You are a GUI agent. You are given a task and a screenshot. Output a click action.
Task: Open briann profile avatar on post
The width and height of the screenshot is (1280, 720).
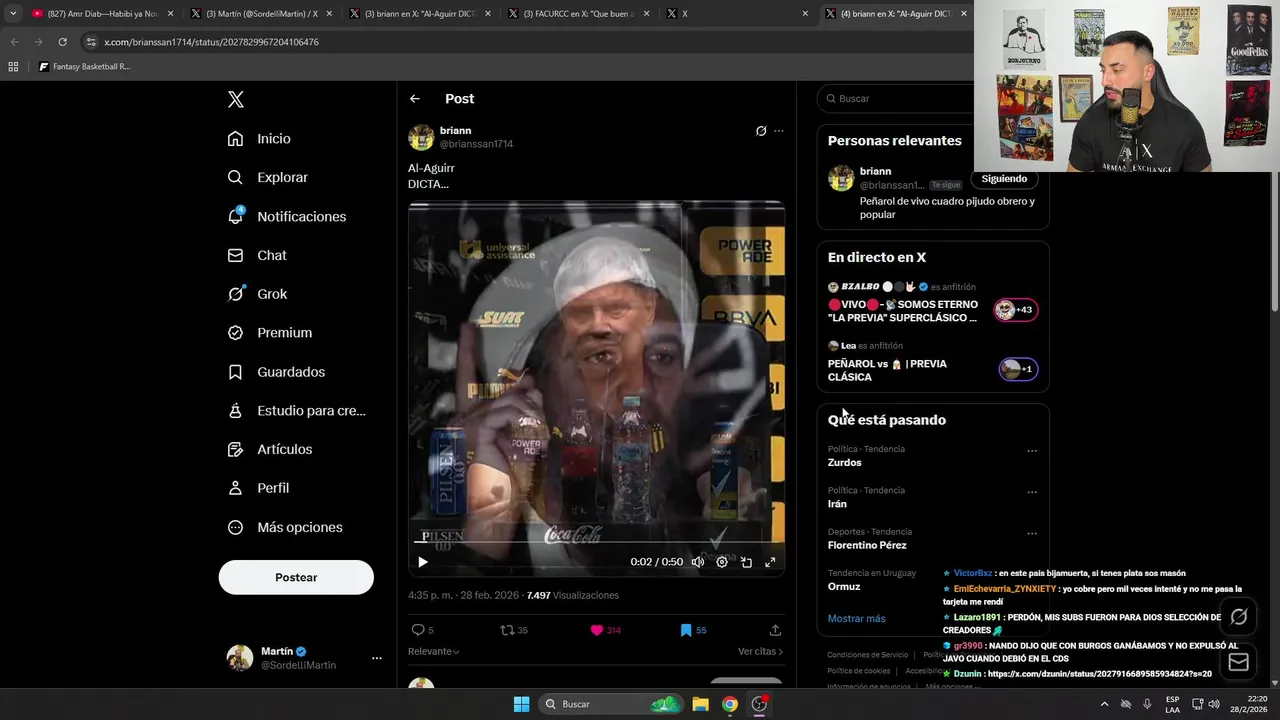[421, 137]
